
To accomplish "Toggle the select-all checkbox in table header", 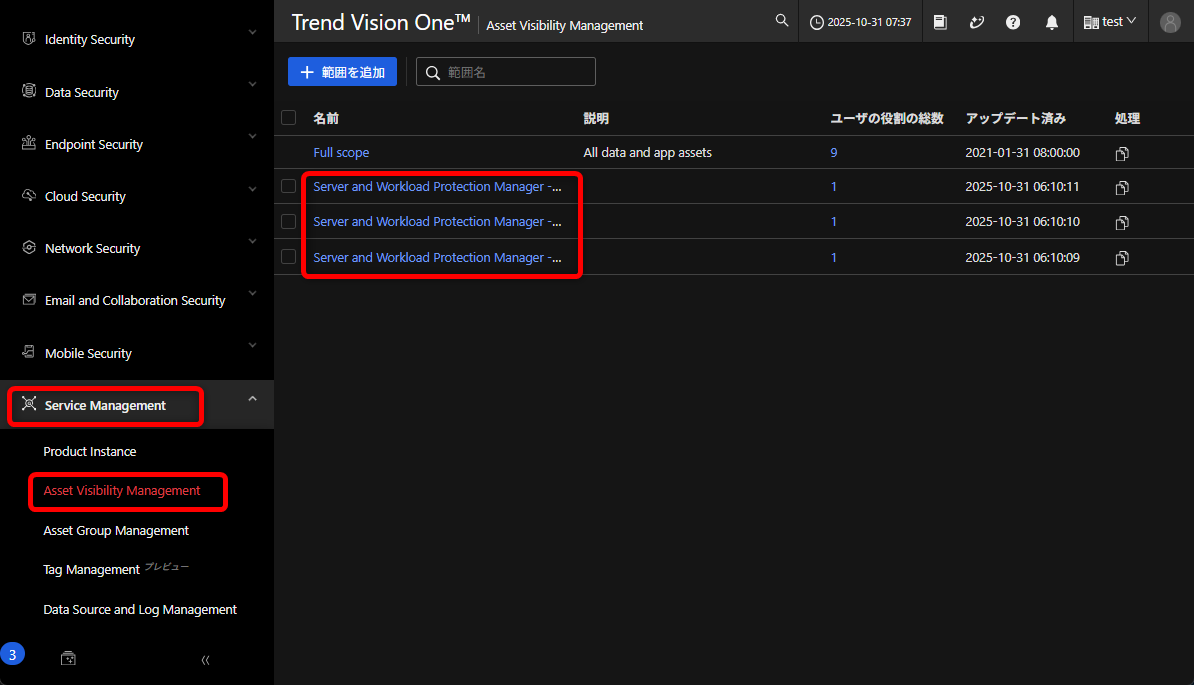I will (289, 117).
